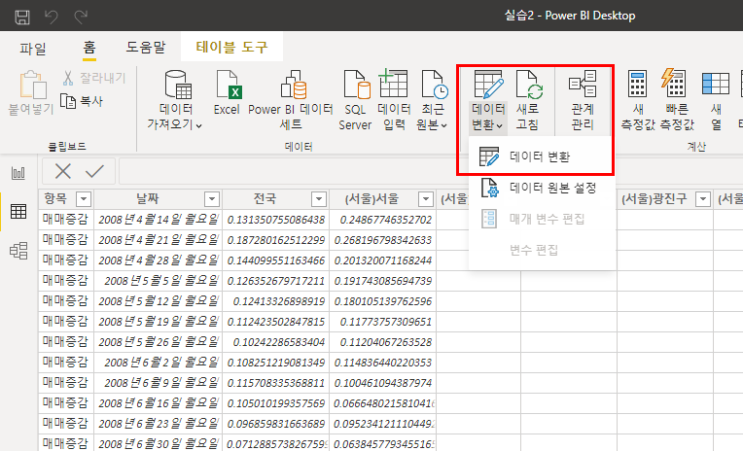Open 전국 column filter dropdown
This screenshot has width=743, height=451.
pyautogui.click(x=319, y=199)
